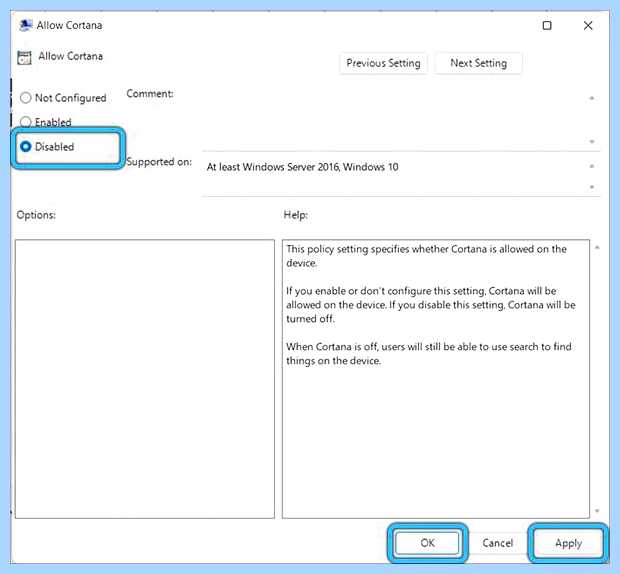Image resolution: width=620 pixels, height=574 pixels.
Task: Click the Help pane scroll up arrow
Action: pyautogui.click(x=597, y=247)
